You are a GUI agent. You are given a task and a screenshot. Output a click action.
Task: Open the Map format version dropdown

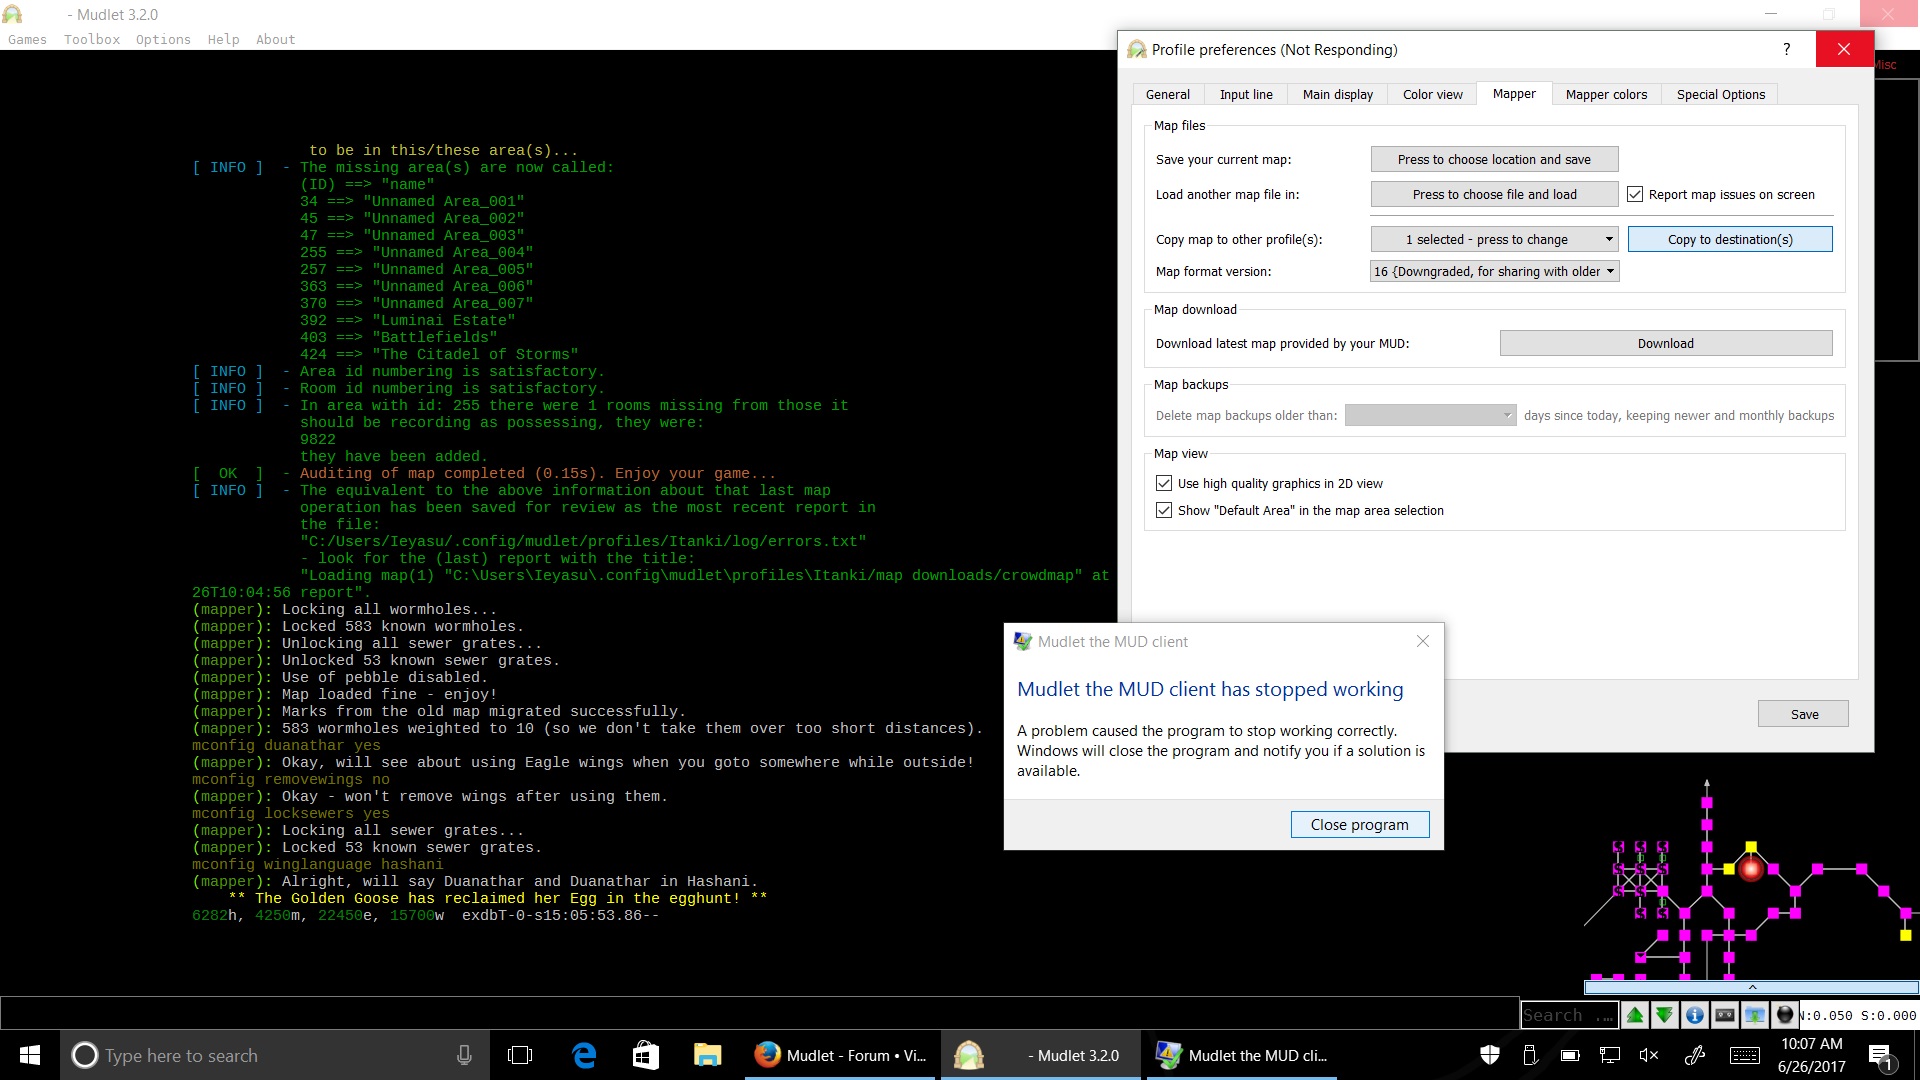pos(1495,271)
